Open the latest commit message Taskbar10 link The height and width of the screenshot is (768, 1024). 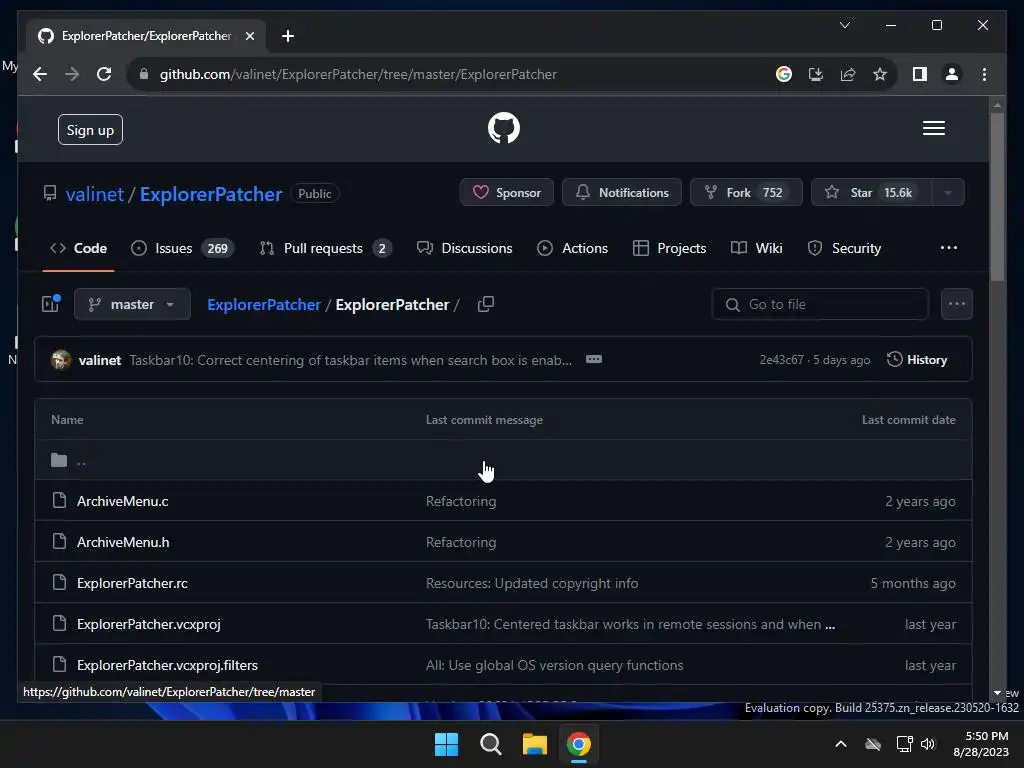point(351,360)
